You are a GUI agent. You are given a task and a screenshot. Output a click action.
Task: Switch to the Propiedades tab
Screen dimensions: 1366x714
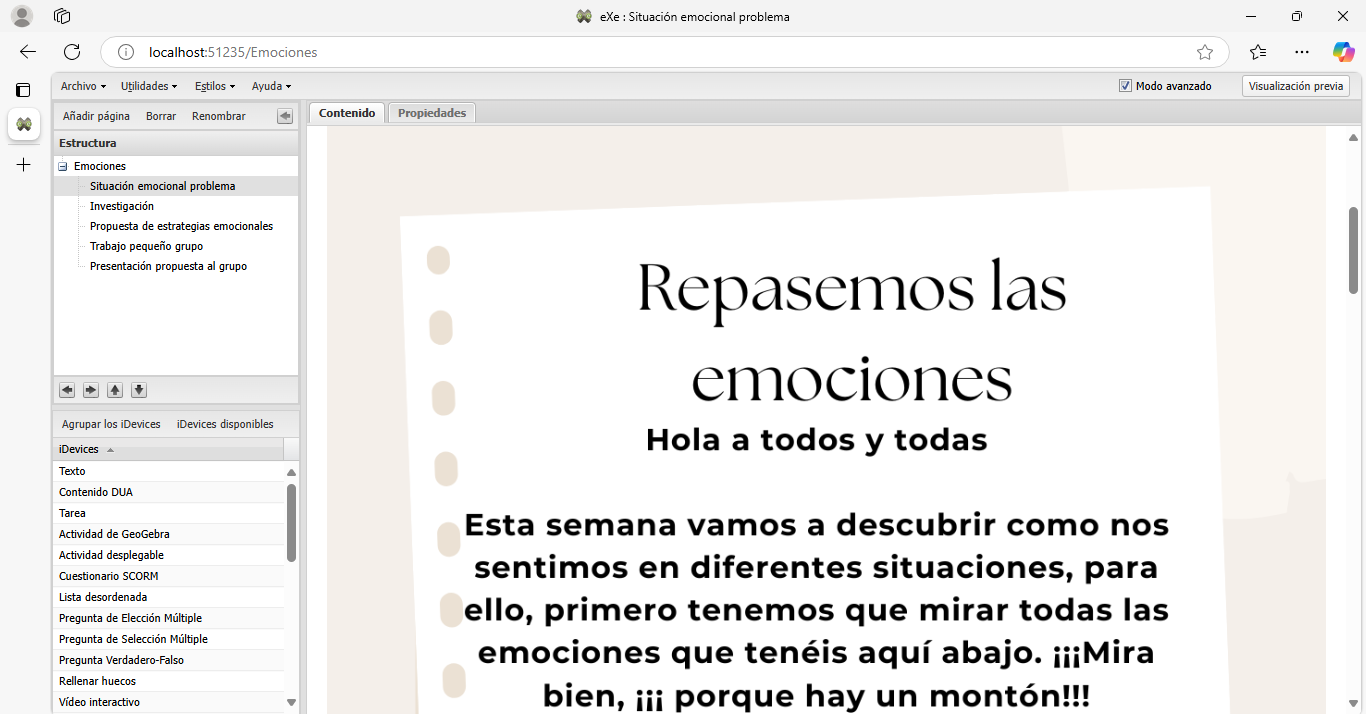pos(432,113)
